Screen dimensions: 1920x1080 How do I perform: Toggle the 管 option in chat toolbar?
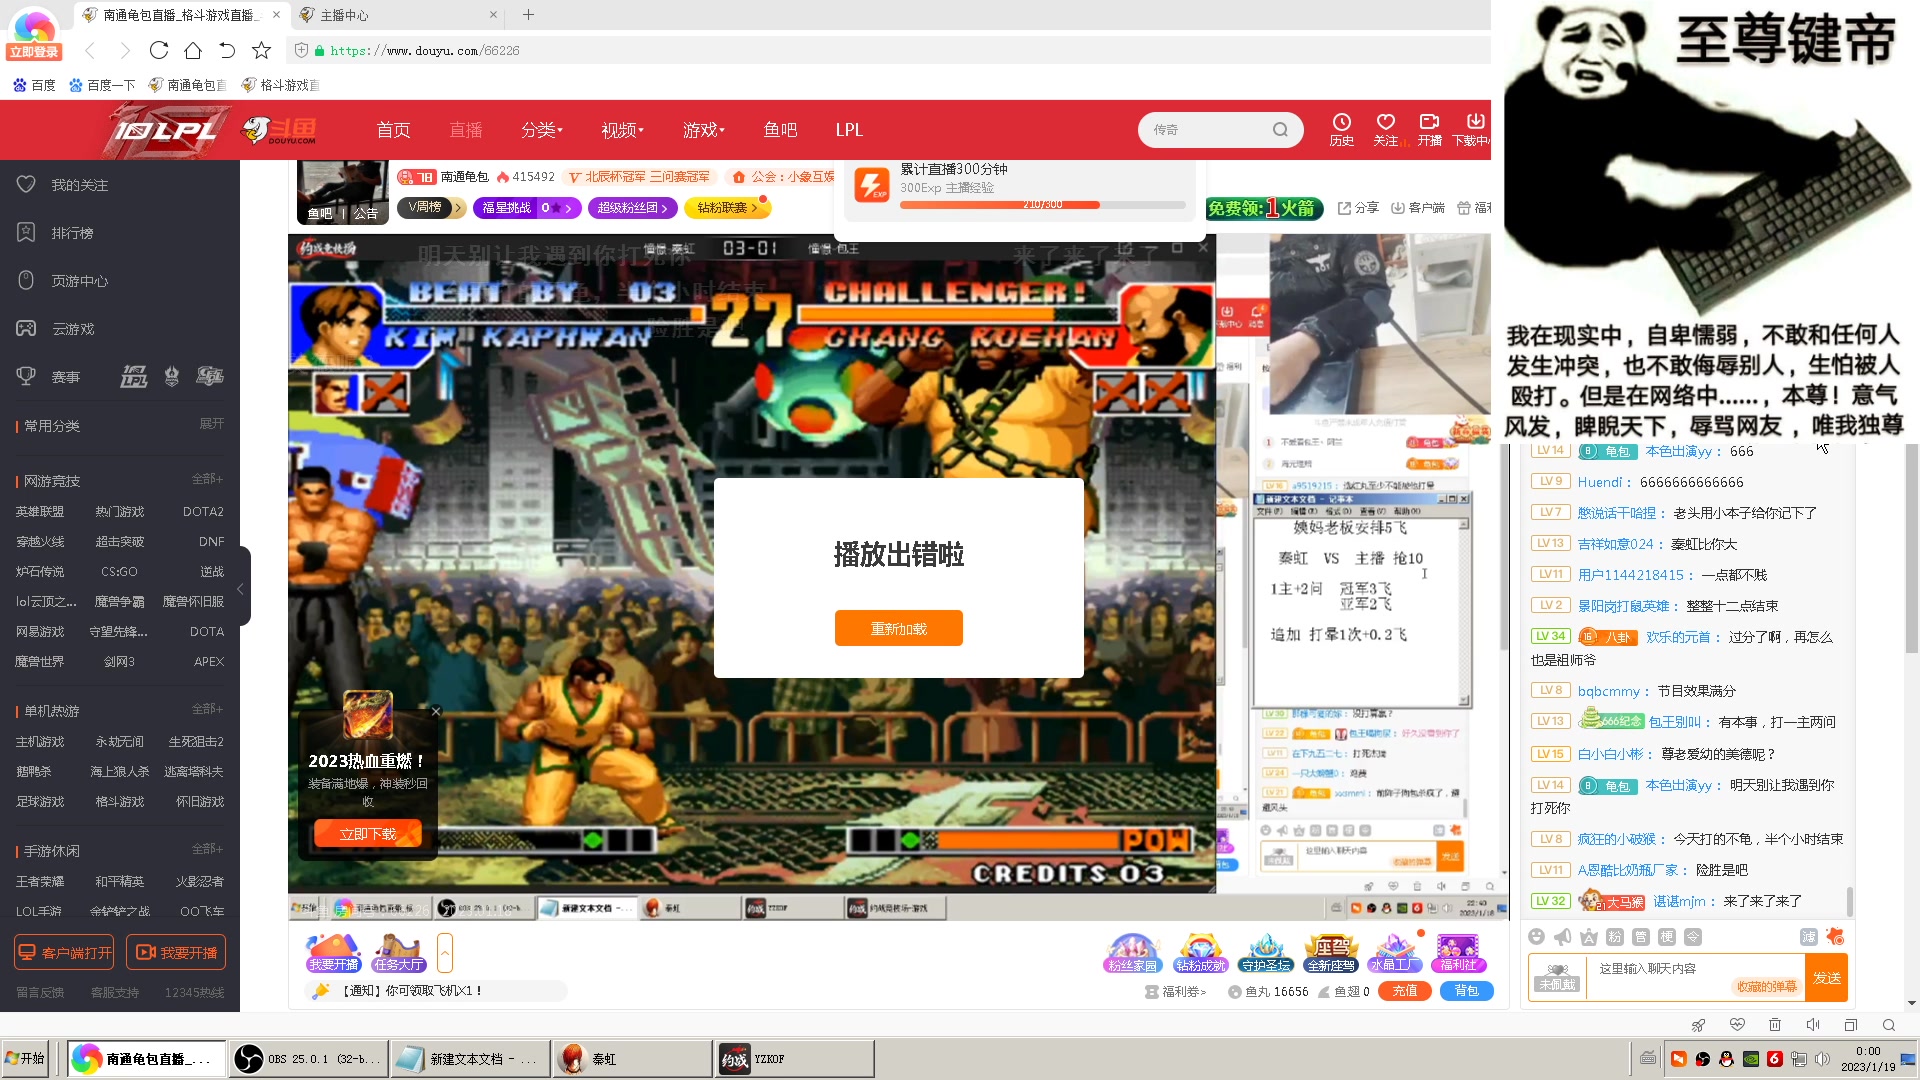point(1641,937)
